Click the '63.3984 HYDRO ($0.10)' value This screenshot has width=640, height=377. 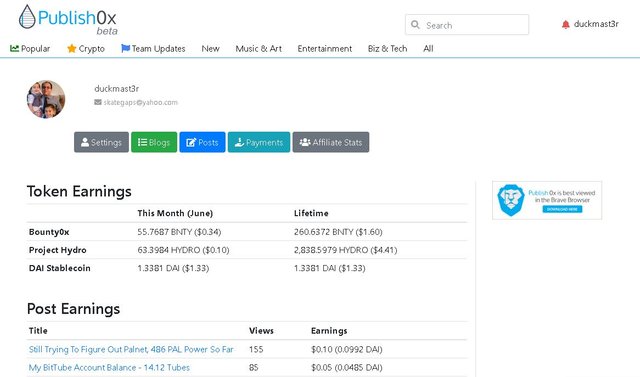[x=183, y=250]
